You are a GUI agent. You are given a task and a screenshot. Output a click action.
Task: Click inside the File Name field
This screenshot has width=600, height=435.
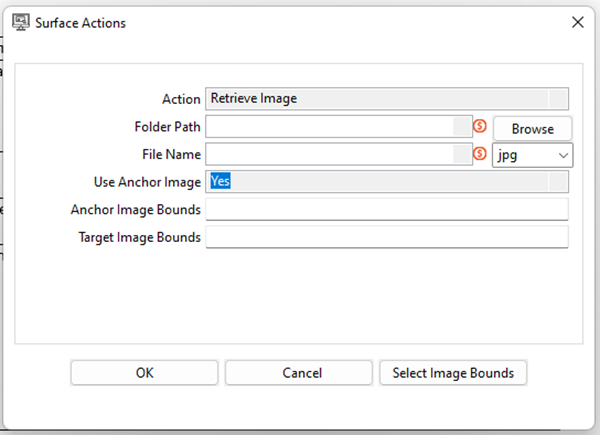click(330, 154)
